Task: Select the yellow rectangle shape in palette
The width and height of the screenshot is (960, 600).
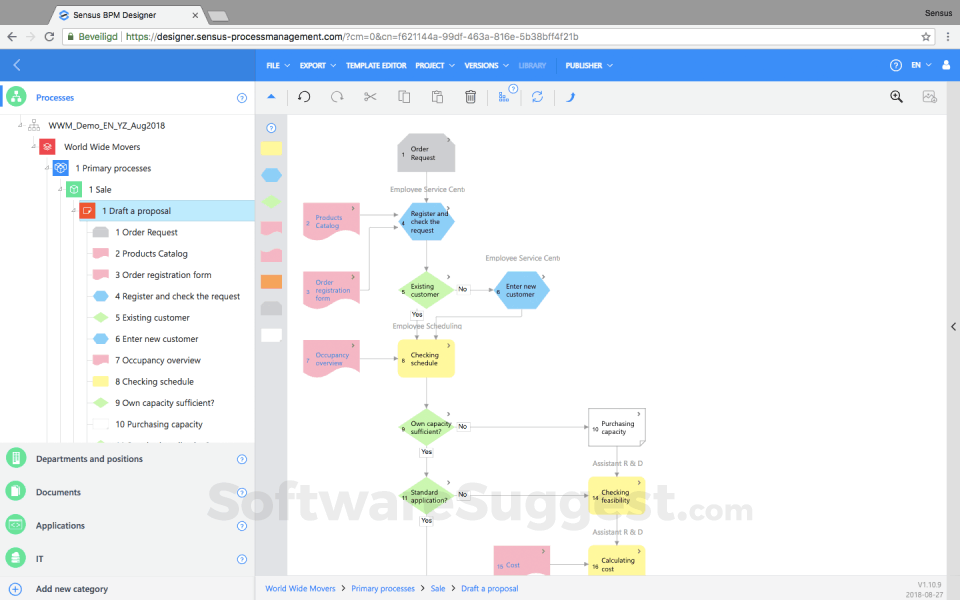Action: [271, 149]
